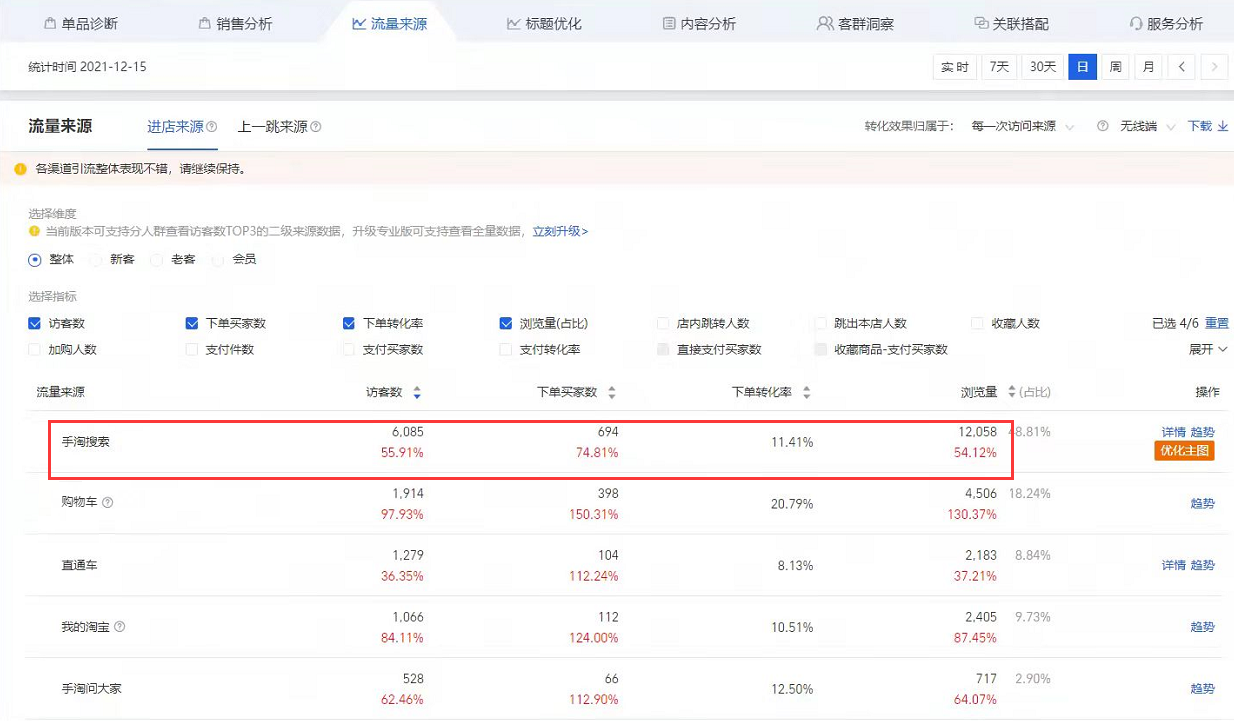
Task: Click the question mark beside 进店来源
Action: tap(213, 127)
